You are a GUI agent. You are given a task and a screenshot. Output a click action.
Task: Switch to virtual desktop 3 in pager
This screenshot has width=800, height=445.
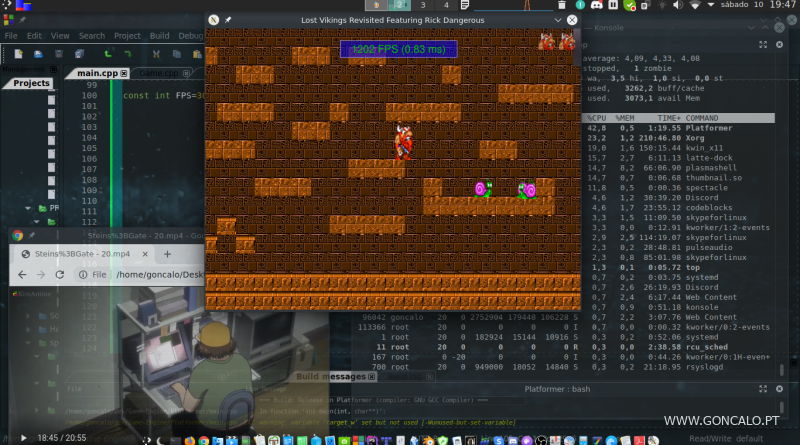click(x=422, y=5)
